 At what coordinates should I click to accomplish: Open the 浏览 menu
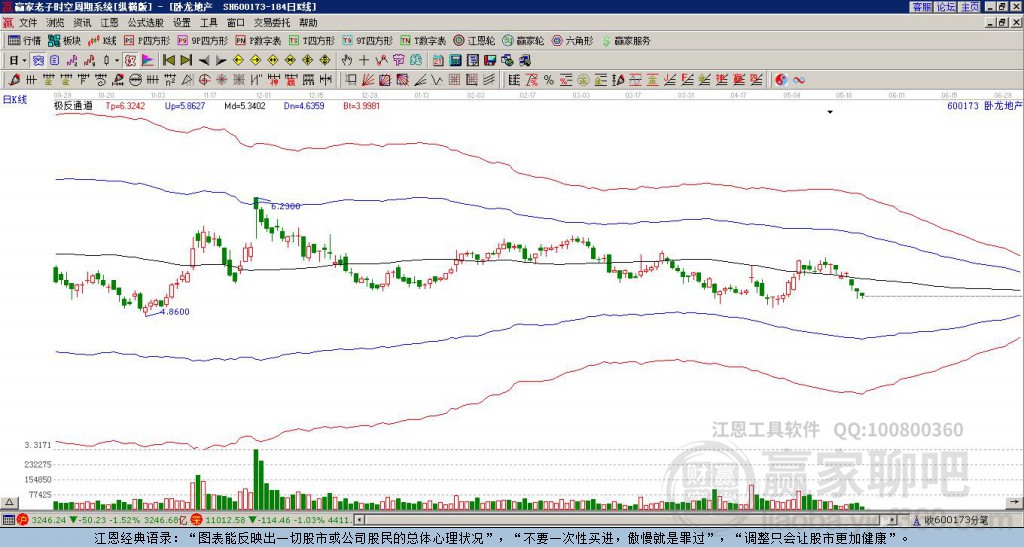coord(55,23)
